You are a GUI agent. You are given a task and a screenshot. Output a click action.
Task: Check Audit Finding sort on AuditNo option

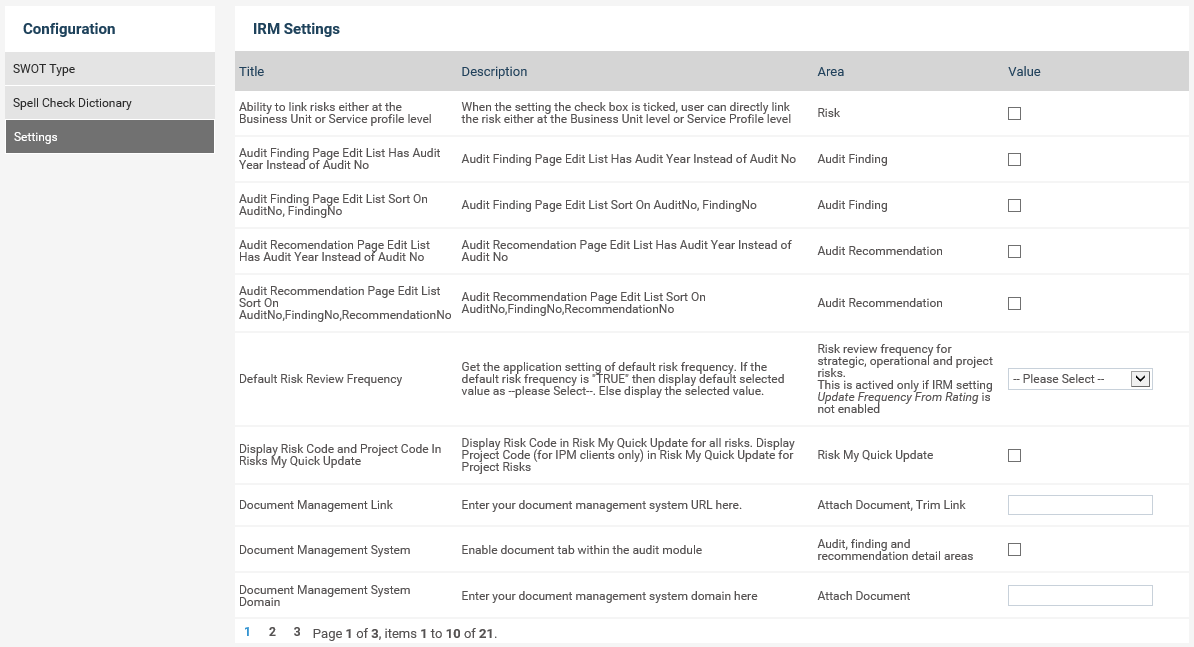tap(1014, 206)
